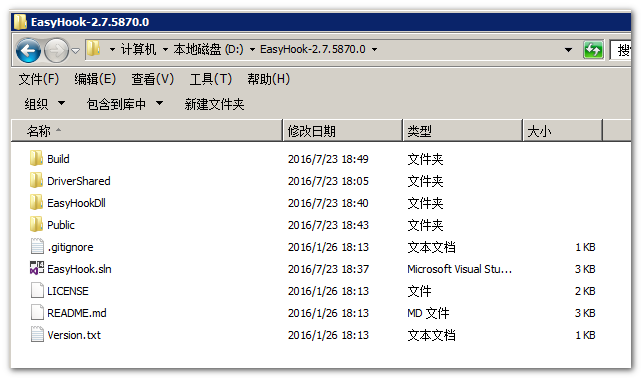641x378 pixels.
Task: Click 计算机 breadcrumb in address bar
Action: (x=138, y=49)
